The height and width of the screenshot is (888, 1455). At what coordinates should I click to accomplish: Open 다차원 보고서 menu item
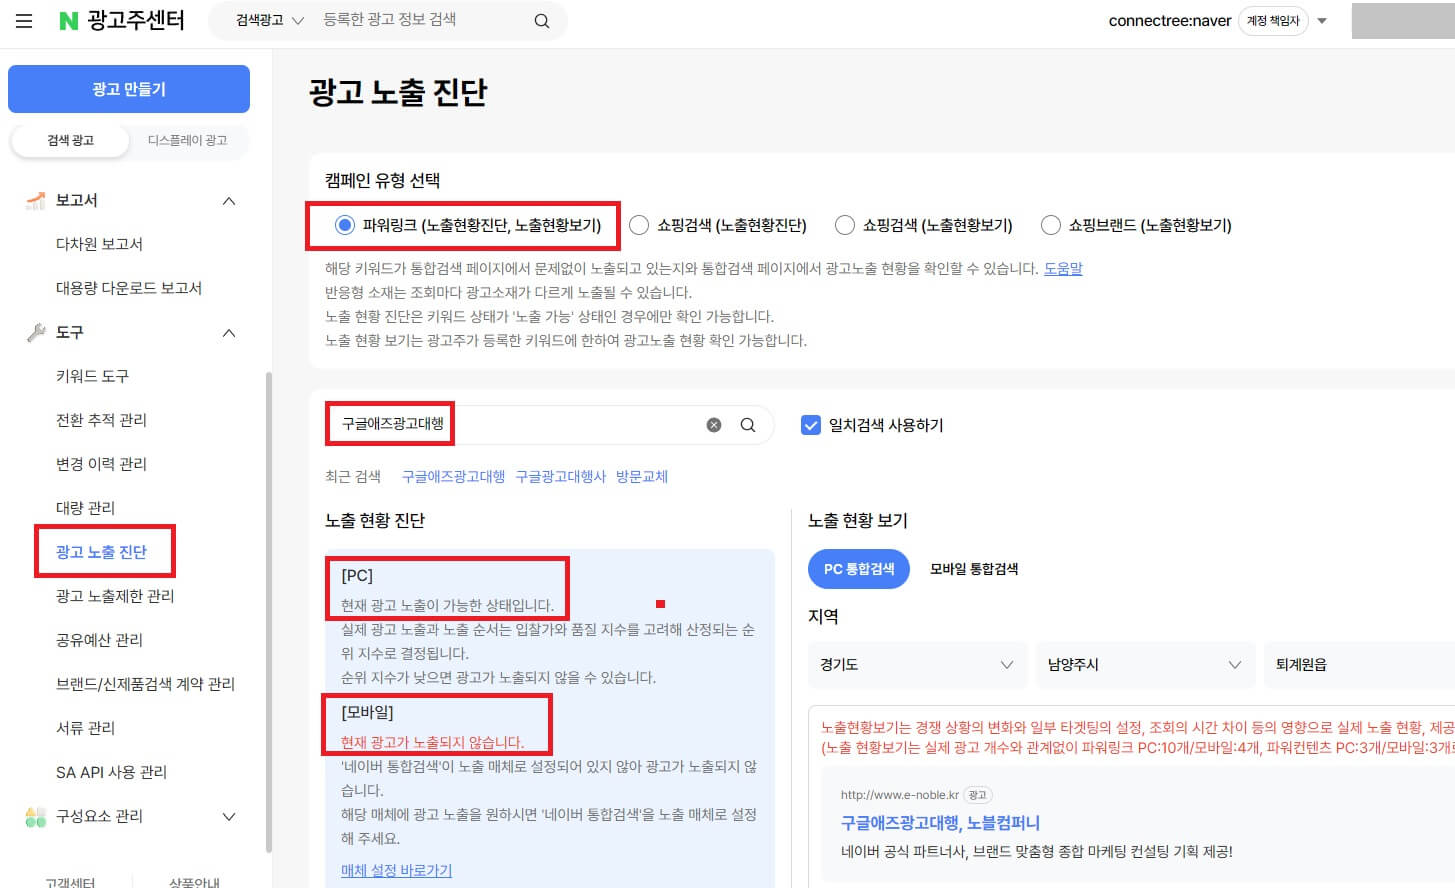(x=99, y=244)
